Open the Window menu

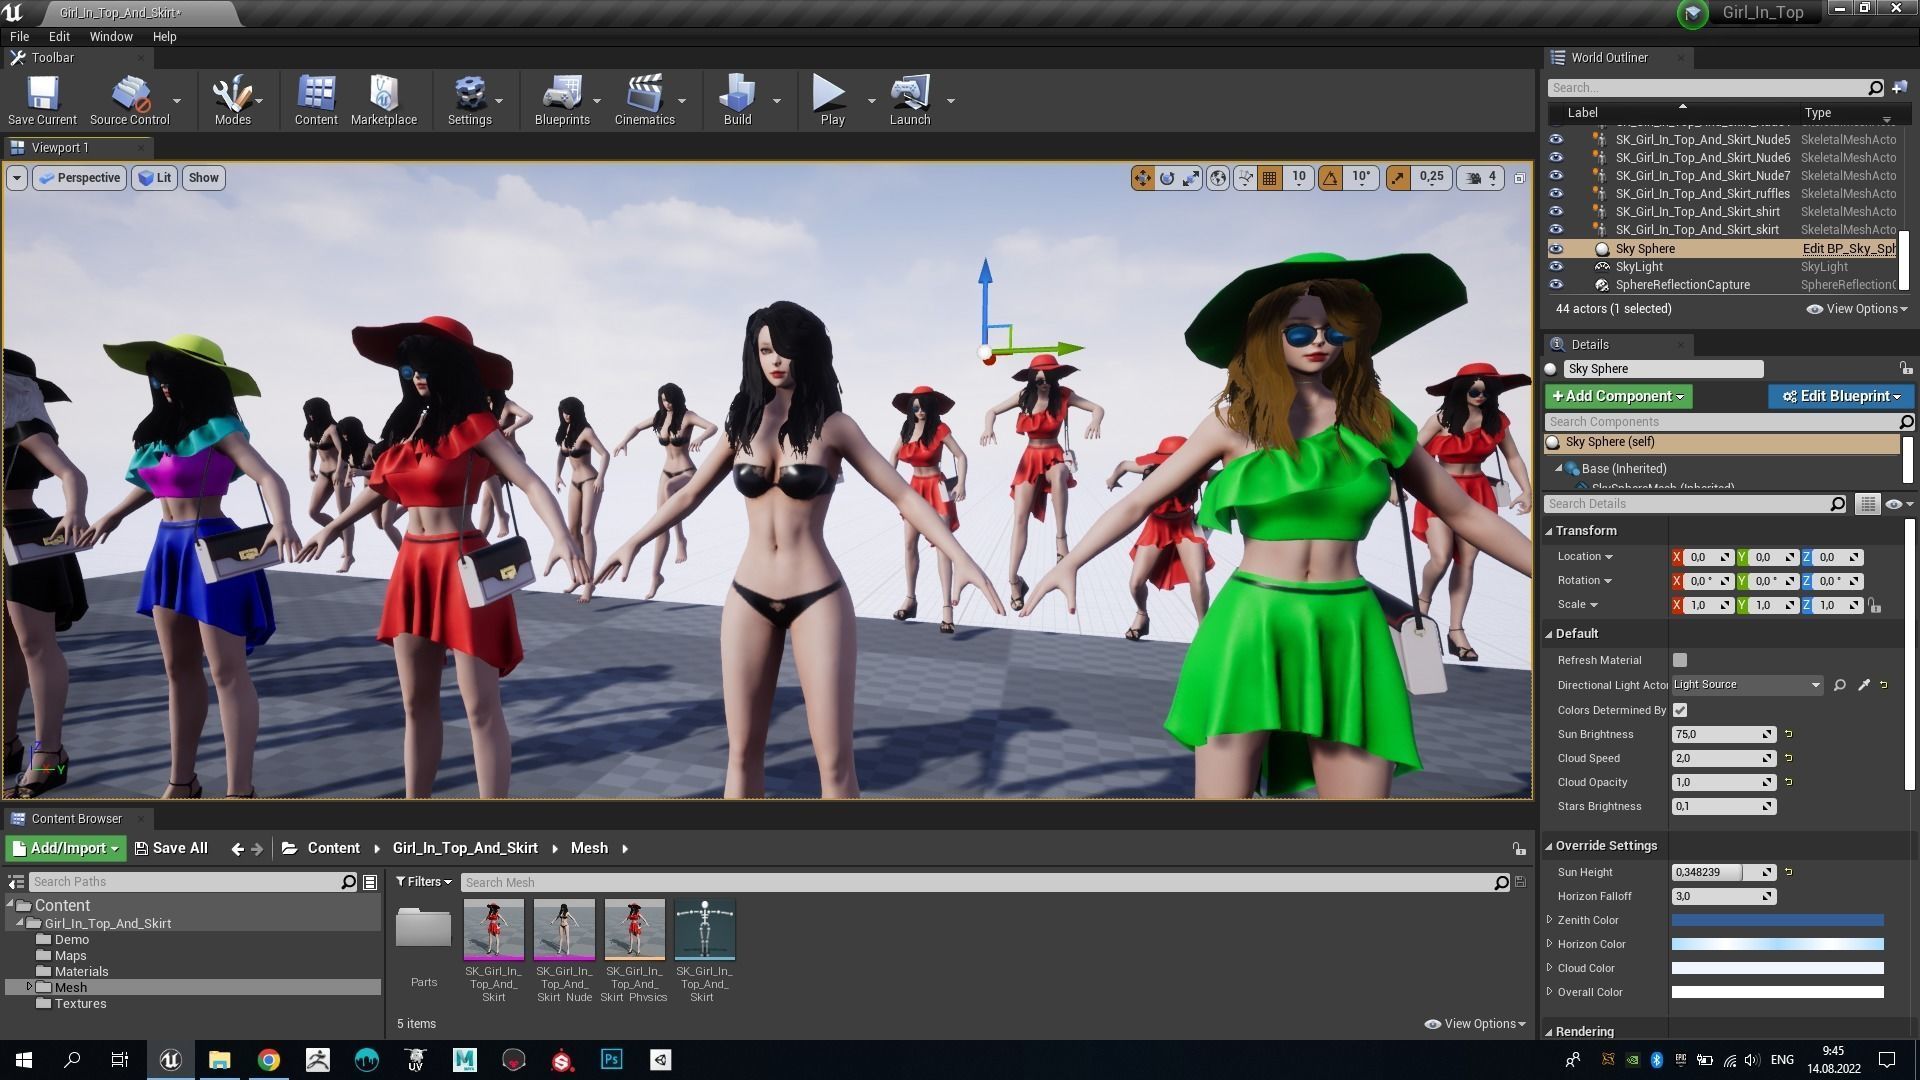pos(110,36)
